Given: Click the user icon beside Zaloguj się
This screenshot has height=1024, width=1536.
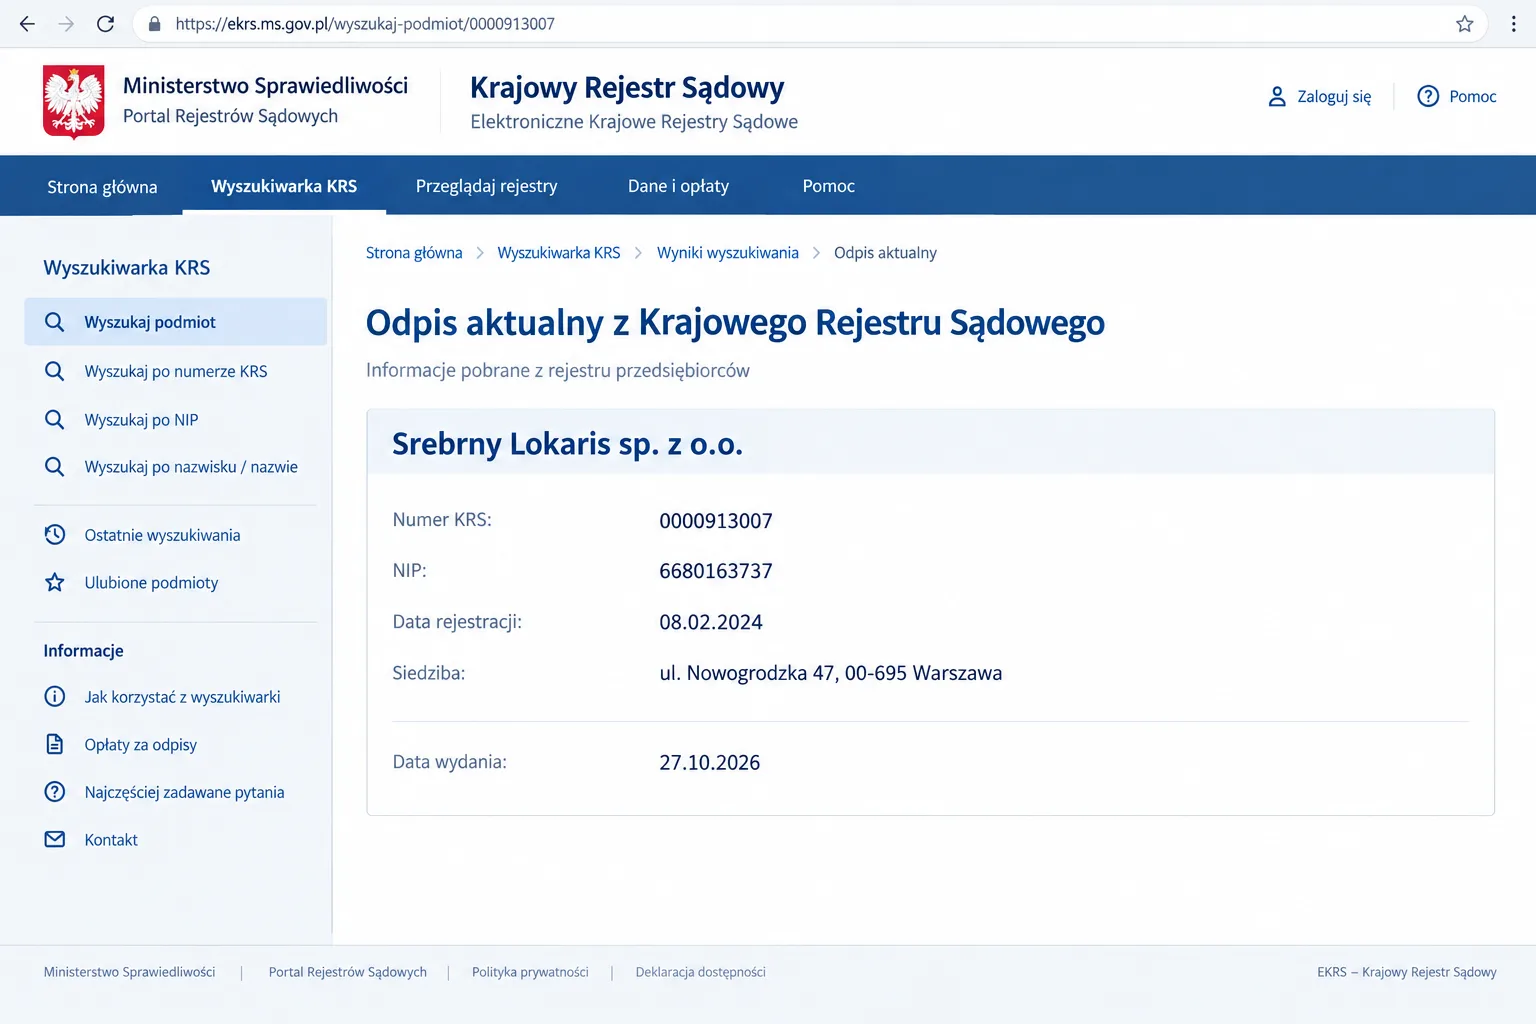Looking at the screenshot, I should (x=1277, y=97).
